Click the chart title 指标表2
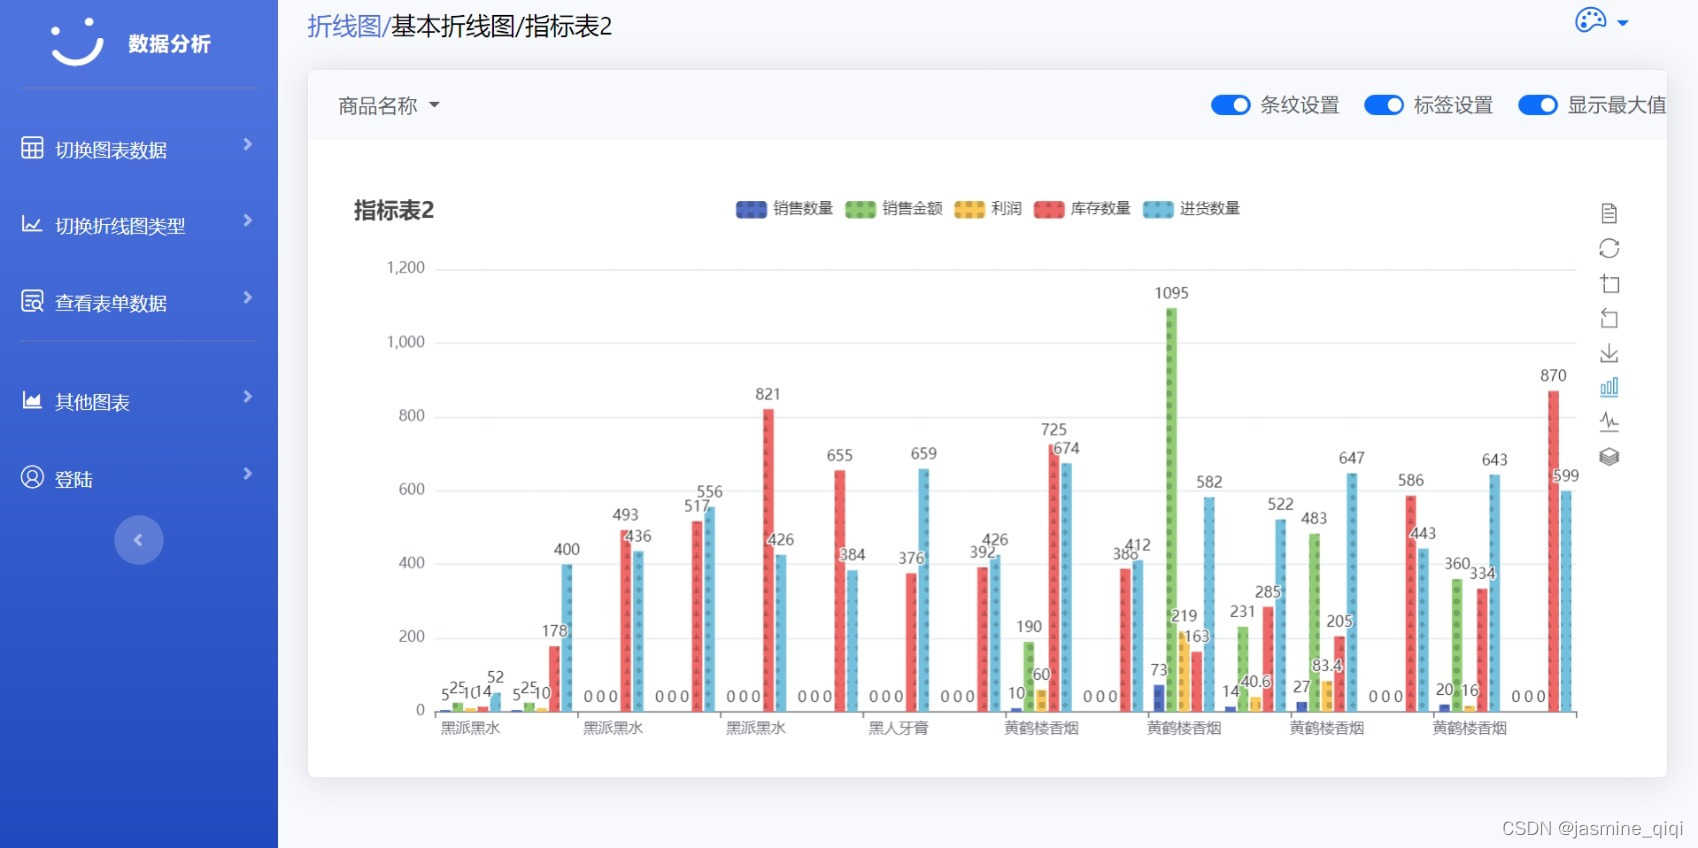Image resolution: width=1698 pixels, height=848 pixels. coord(394,210)
